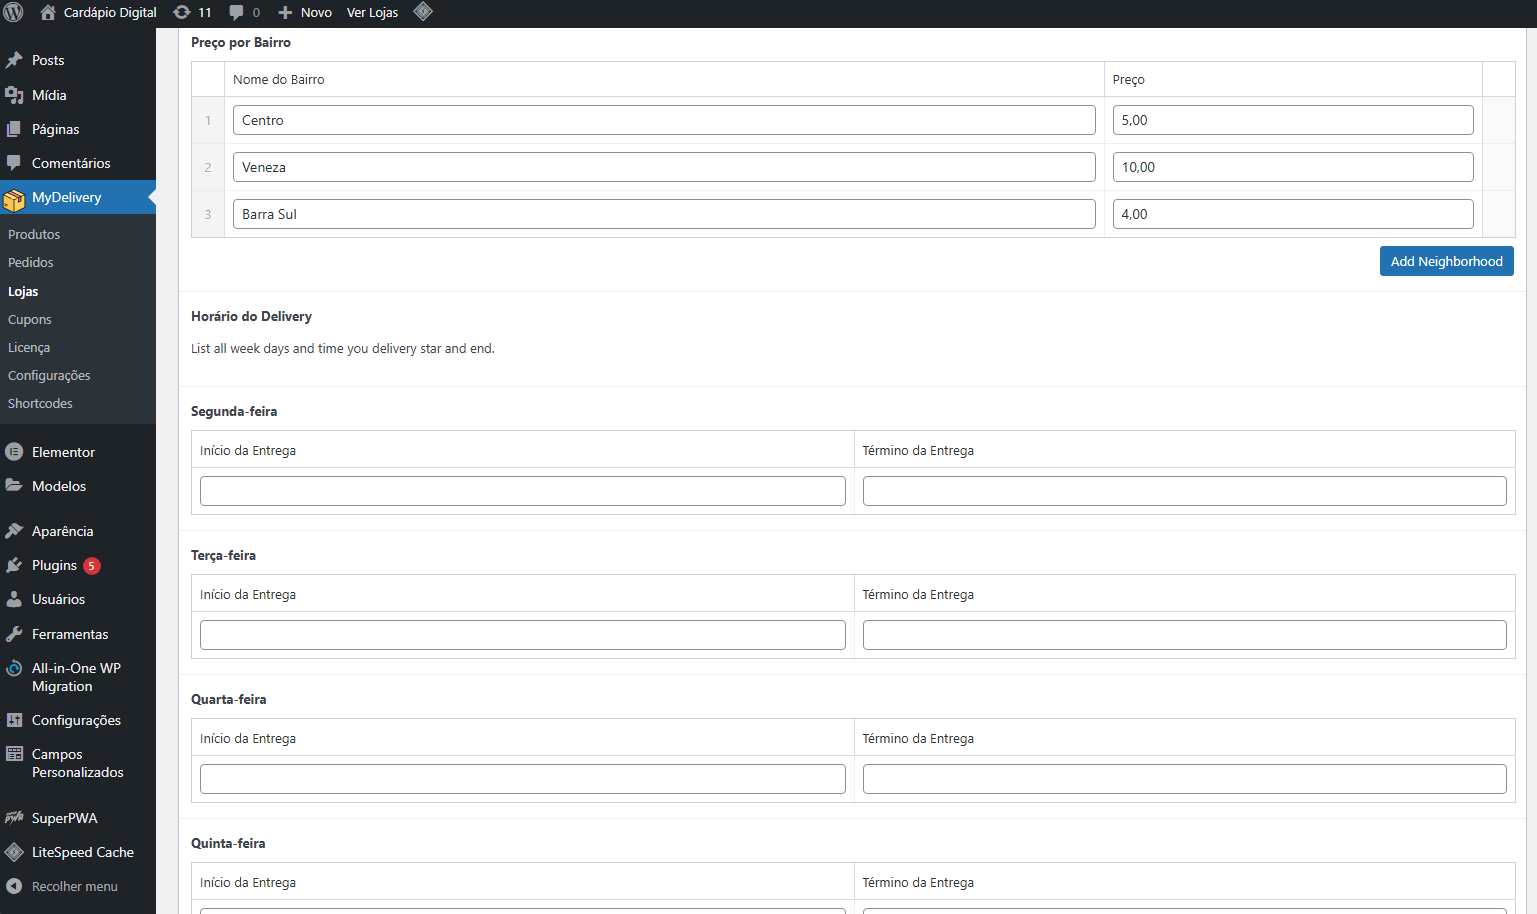Click the Add Neighborhood button

[x=1446, y=262]
